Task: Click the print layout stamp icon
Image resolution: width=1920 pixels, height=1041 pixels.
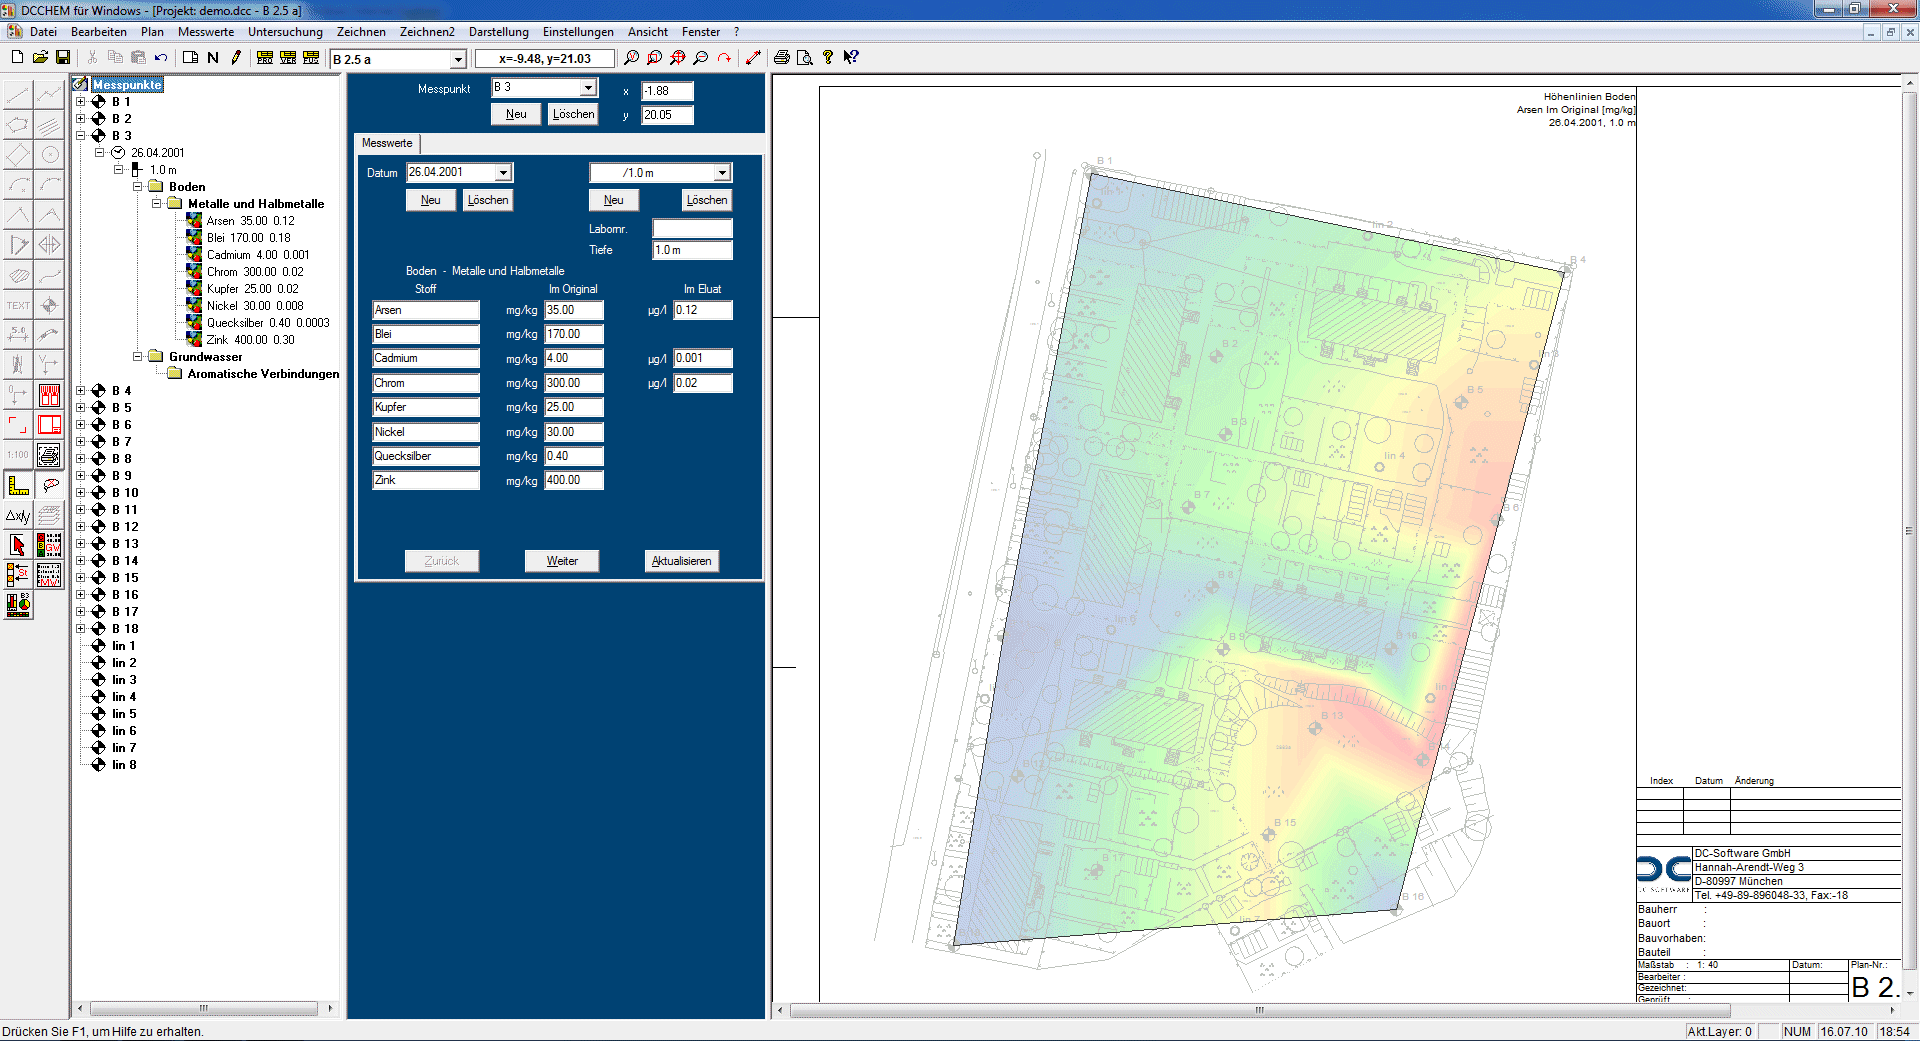Action: pyautogui.click(x=49, y=455)
